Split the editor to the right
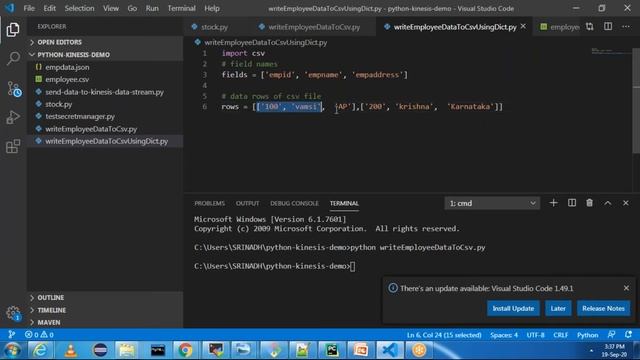Viewport: 640px width, 360px height. coord(608,27)
